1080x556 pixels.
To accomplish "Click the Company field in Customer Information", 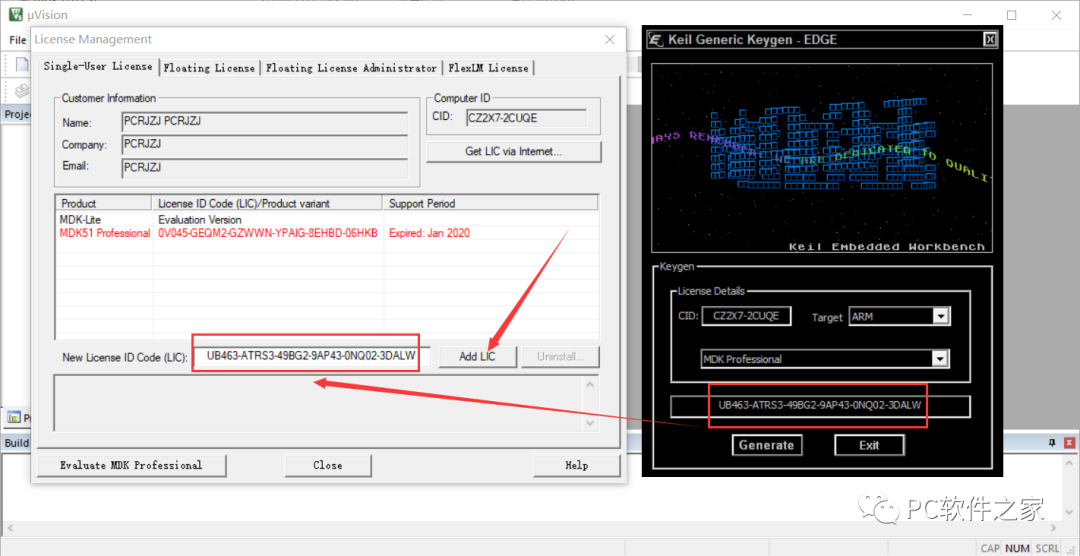I will coord(264,145).
